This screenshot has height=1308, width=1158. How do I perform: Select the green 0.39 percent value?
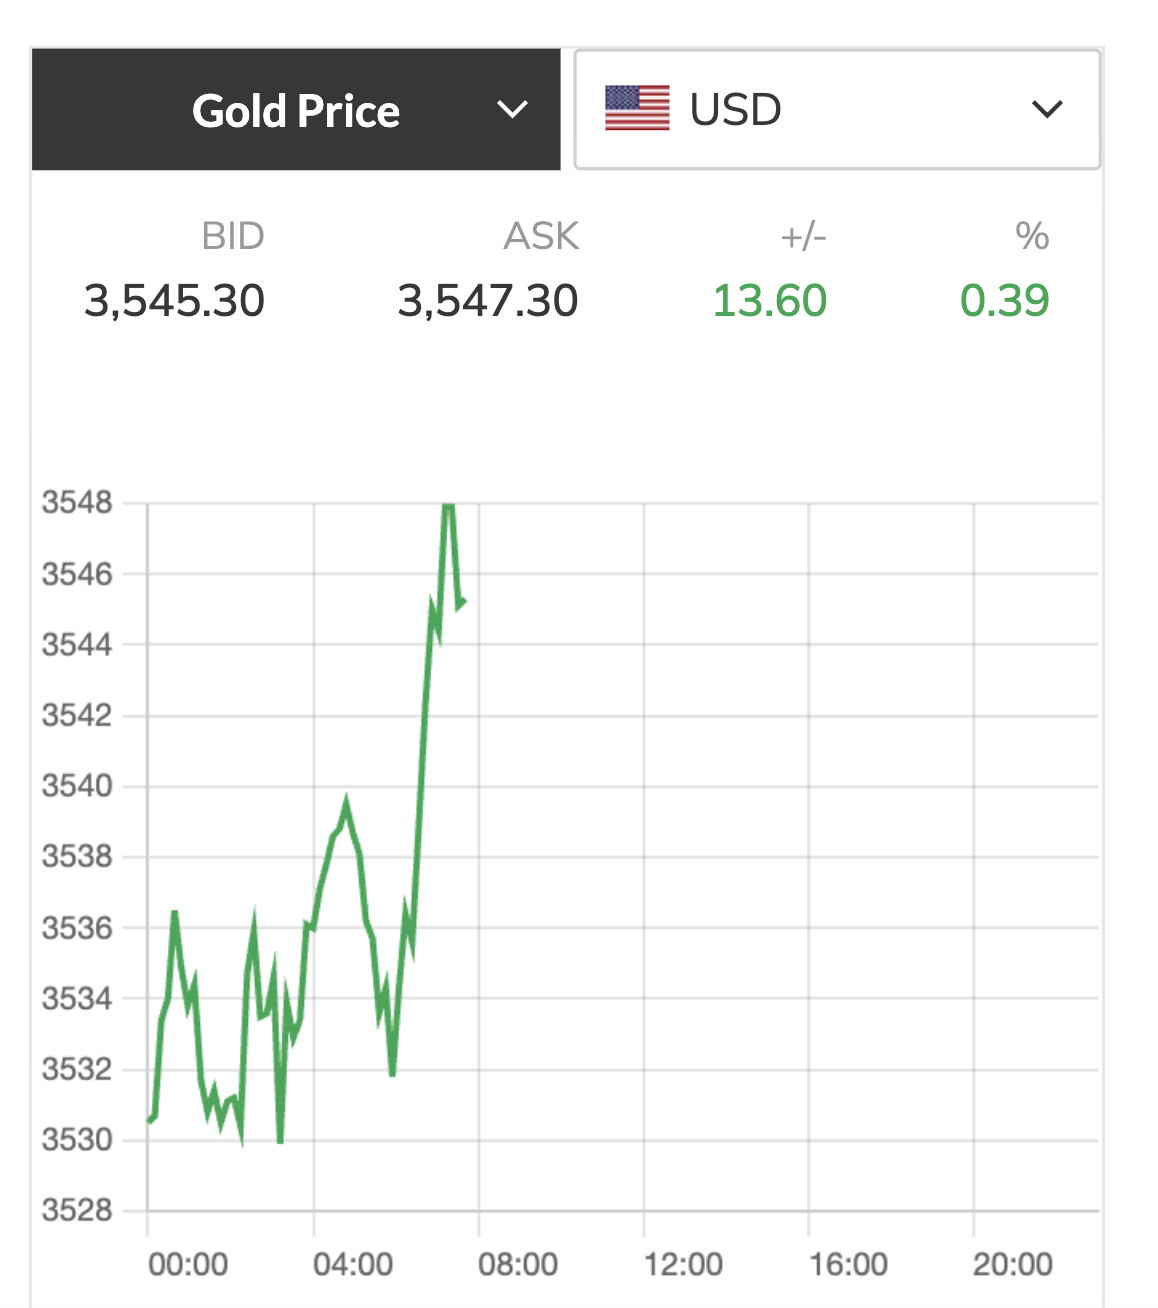[x=1004, y=301]
